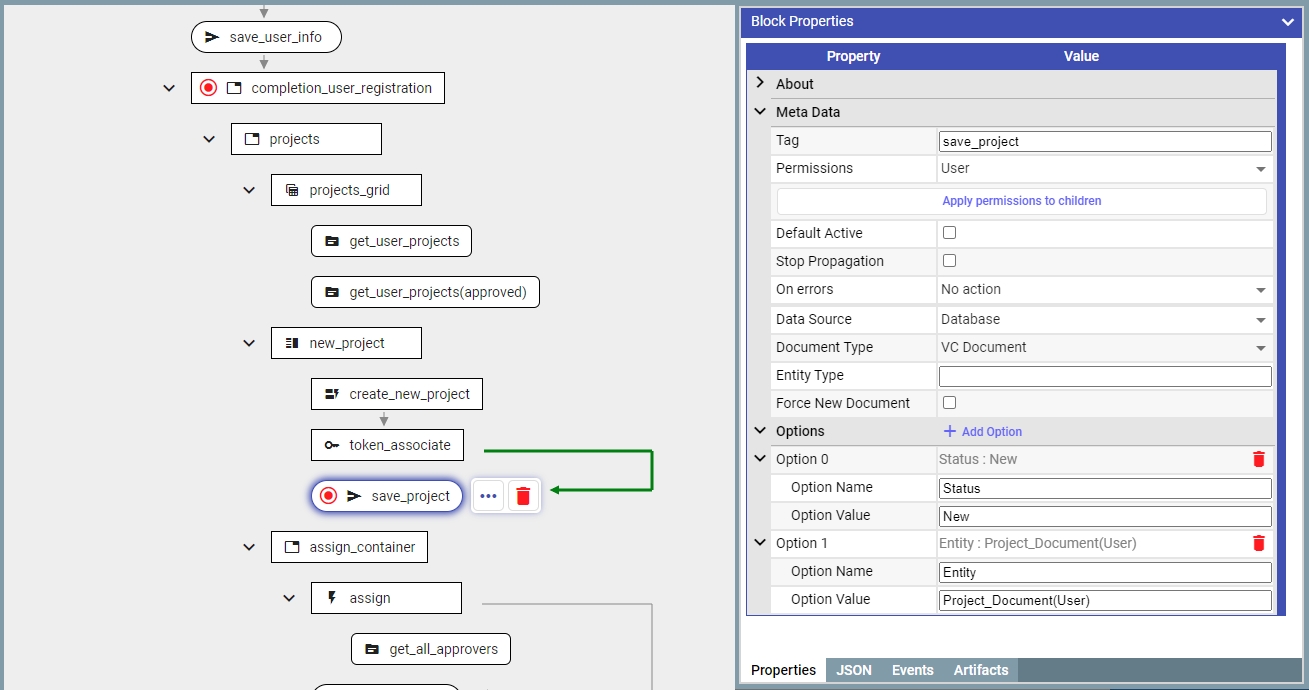The width and height of the screenshot is (1309, 690).
Task: Collapse the completion_user_registration tree node
Action: (169, 88)
